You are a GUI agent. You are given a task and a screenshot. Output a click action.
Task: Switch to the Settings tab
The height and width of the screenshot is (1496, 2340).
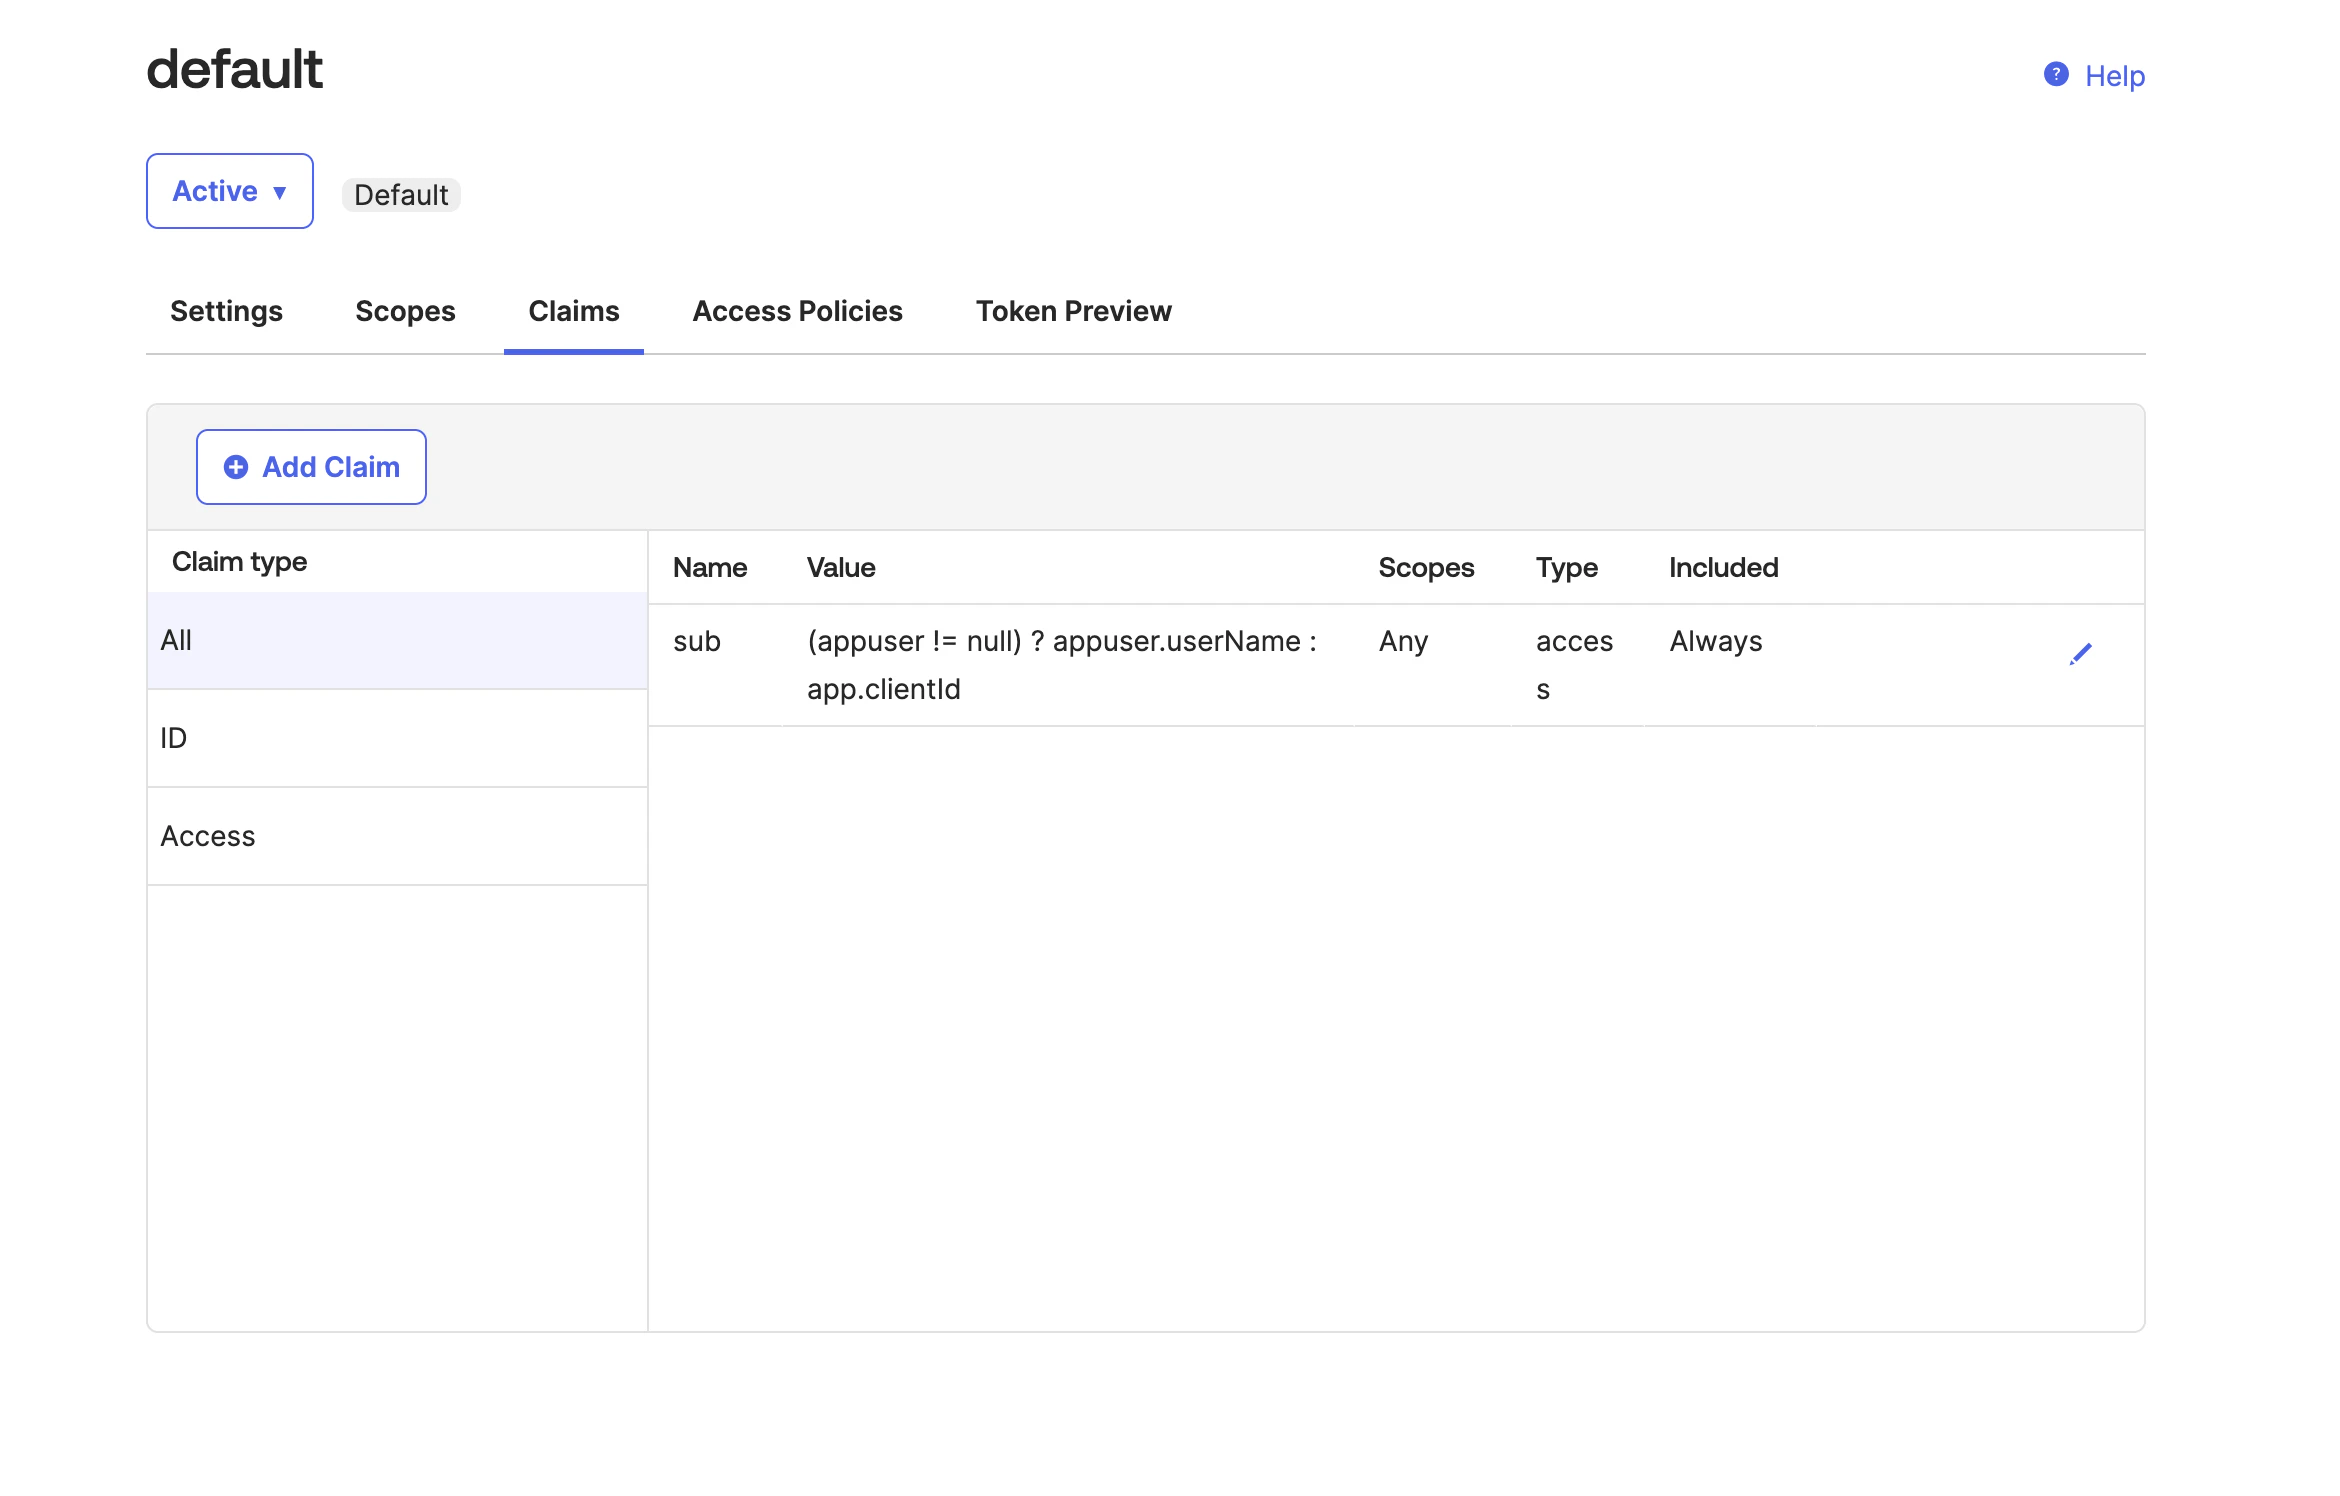226,311
